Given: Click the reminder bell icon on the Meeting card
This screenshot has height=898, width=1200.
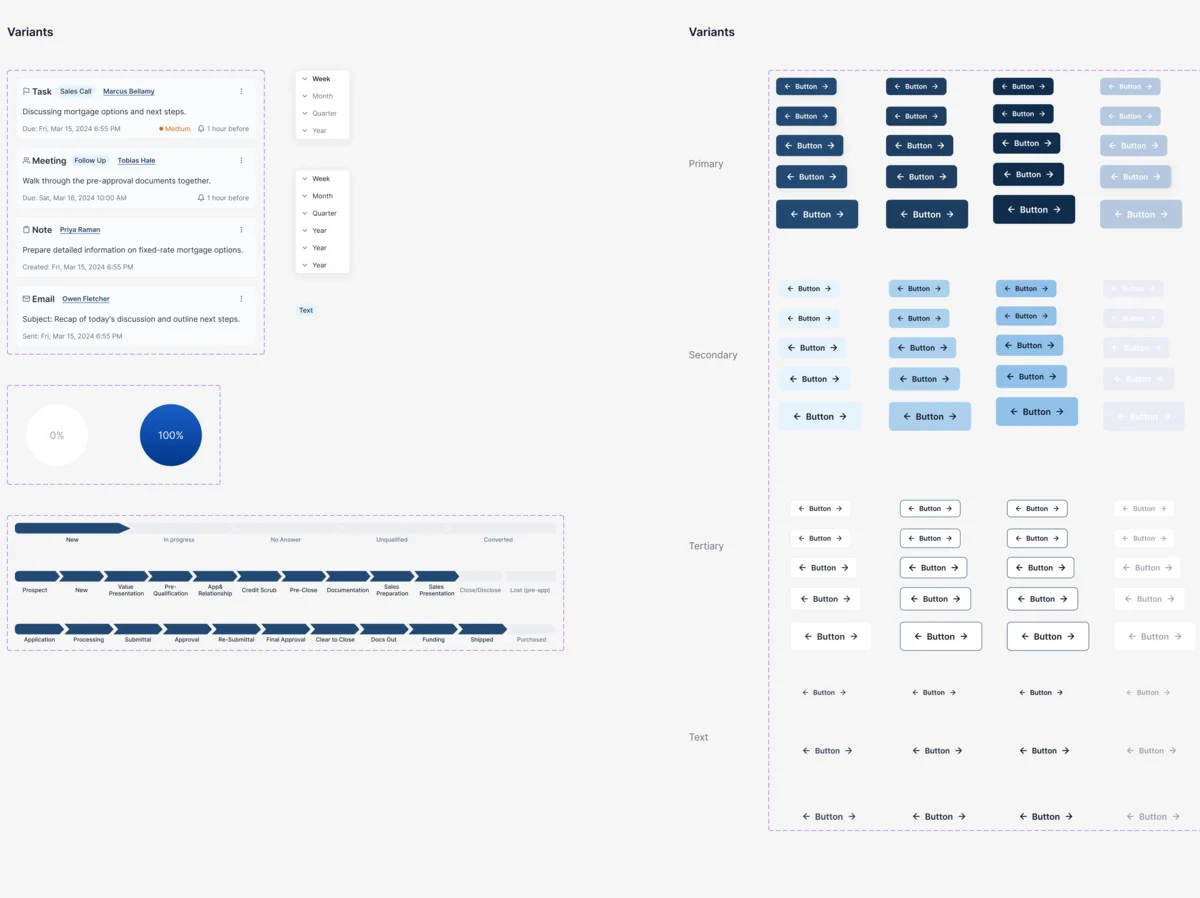Looking at the screenshot, I should (201, 198).
